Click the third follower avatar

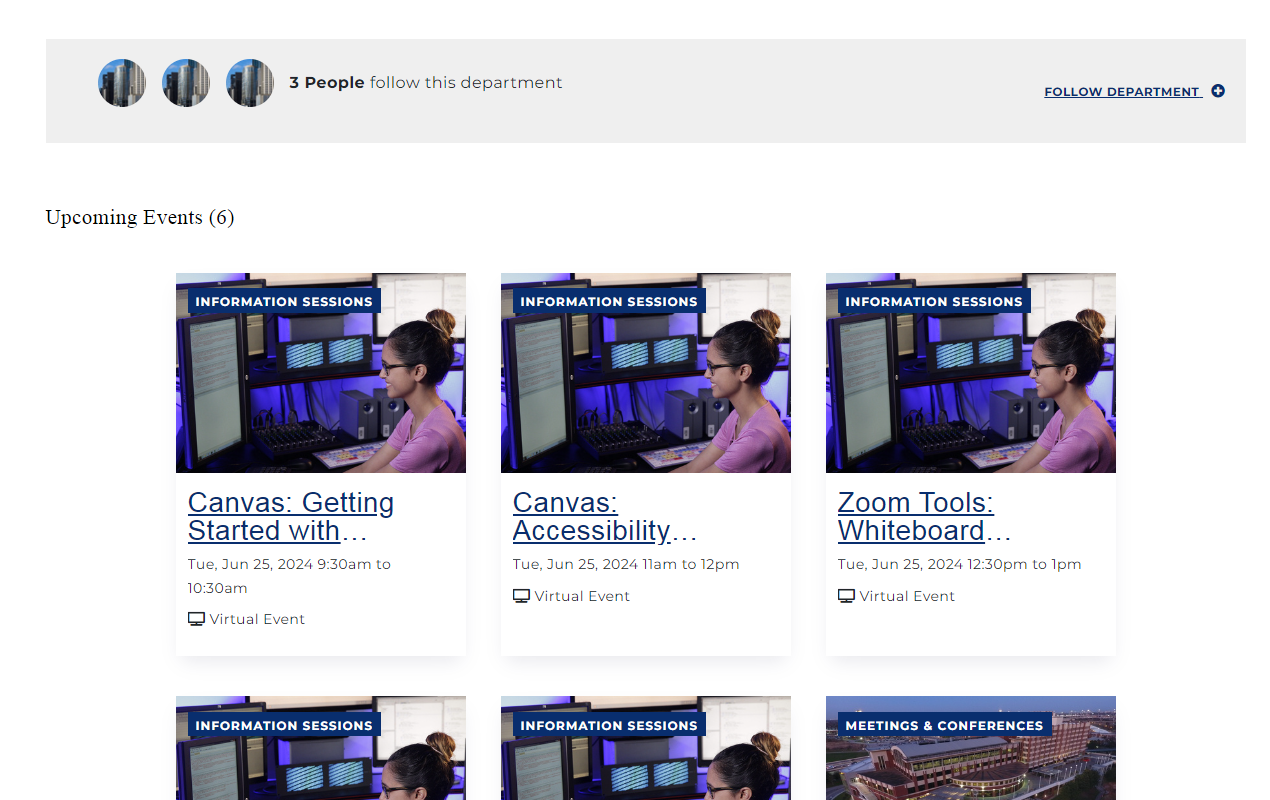coord(250,83)
